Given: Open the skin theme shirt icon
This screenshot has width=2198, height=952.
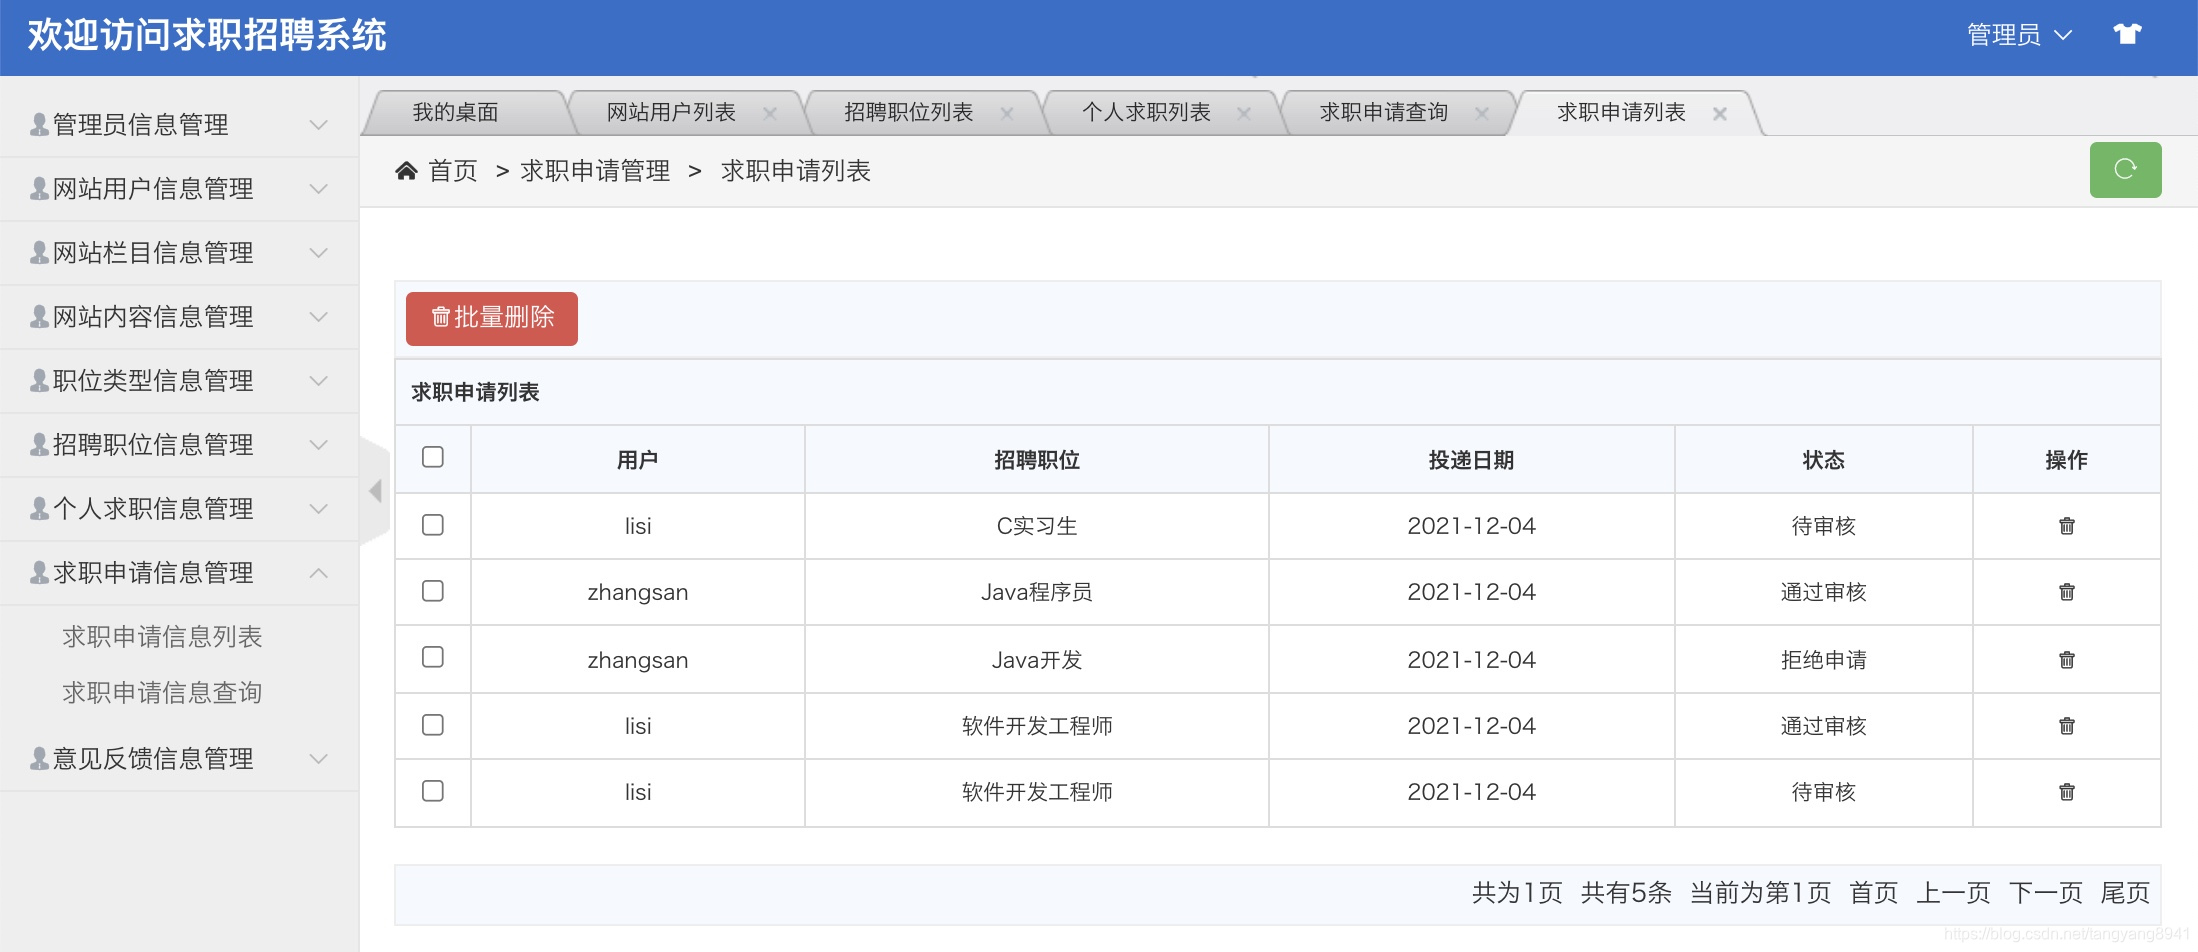Looking at the screenshot, I should point(2127,35).
